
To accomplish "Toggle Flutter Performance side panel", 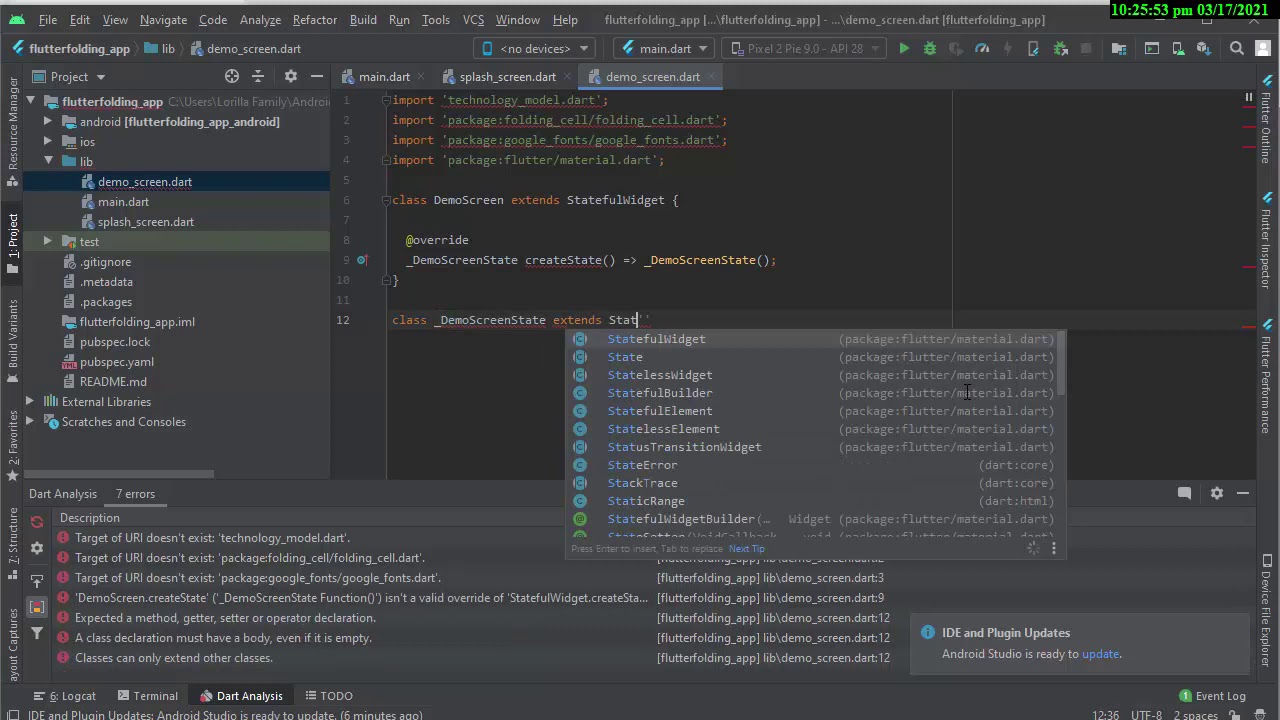I will point(1266,375).
